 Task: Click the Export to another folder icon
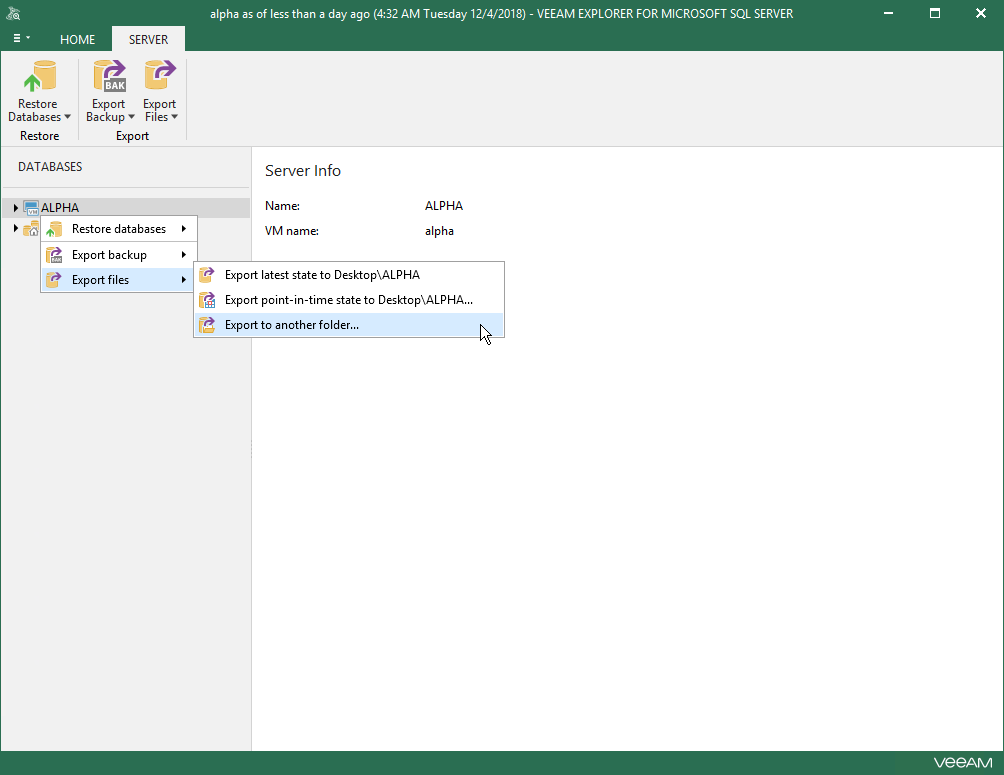point(207,325)
